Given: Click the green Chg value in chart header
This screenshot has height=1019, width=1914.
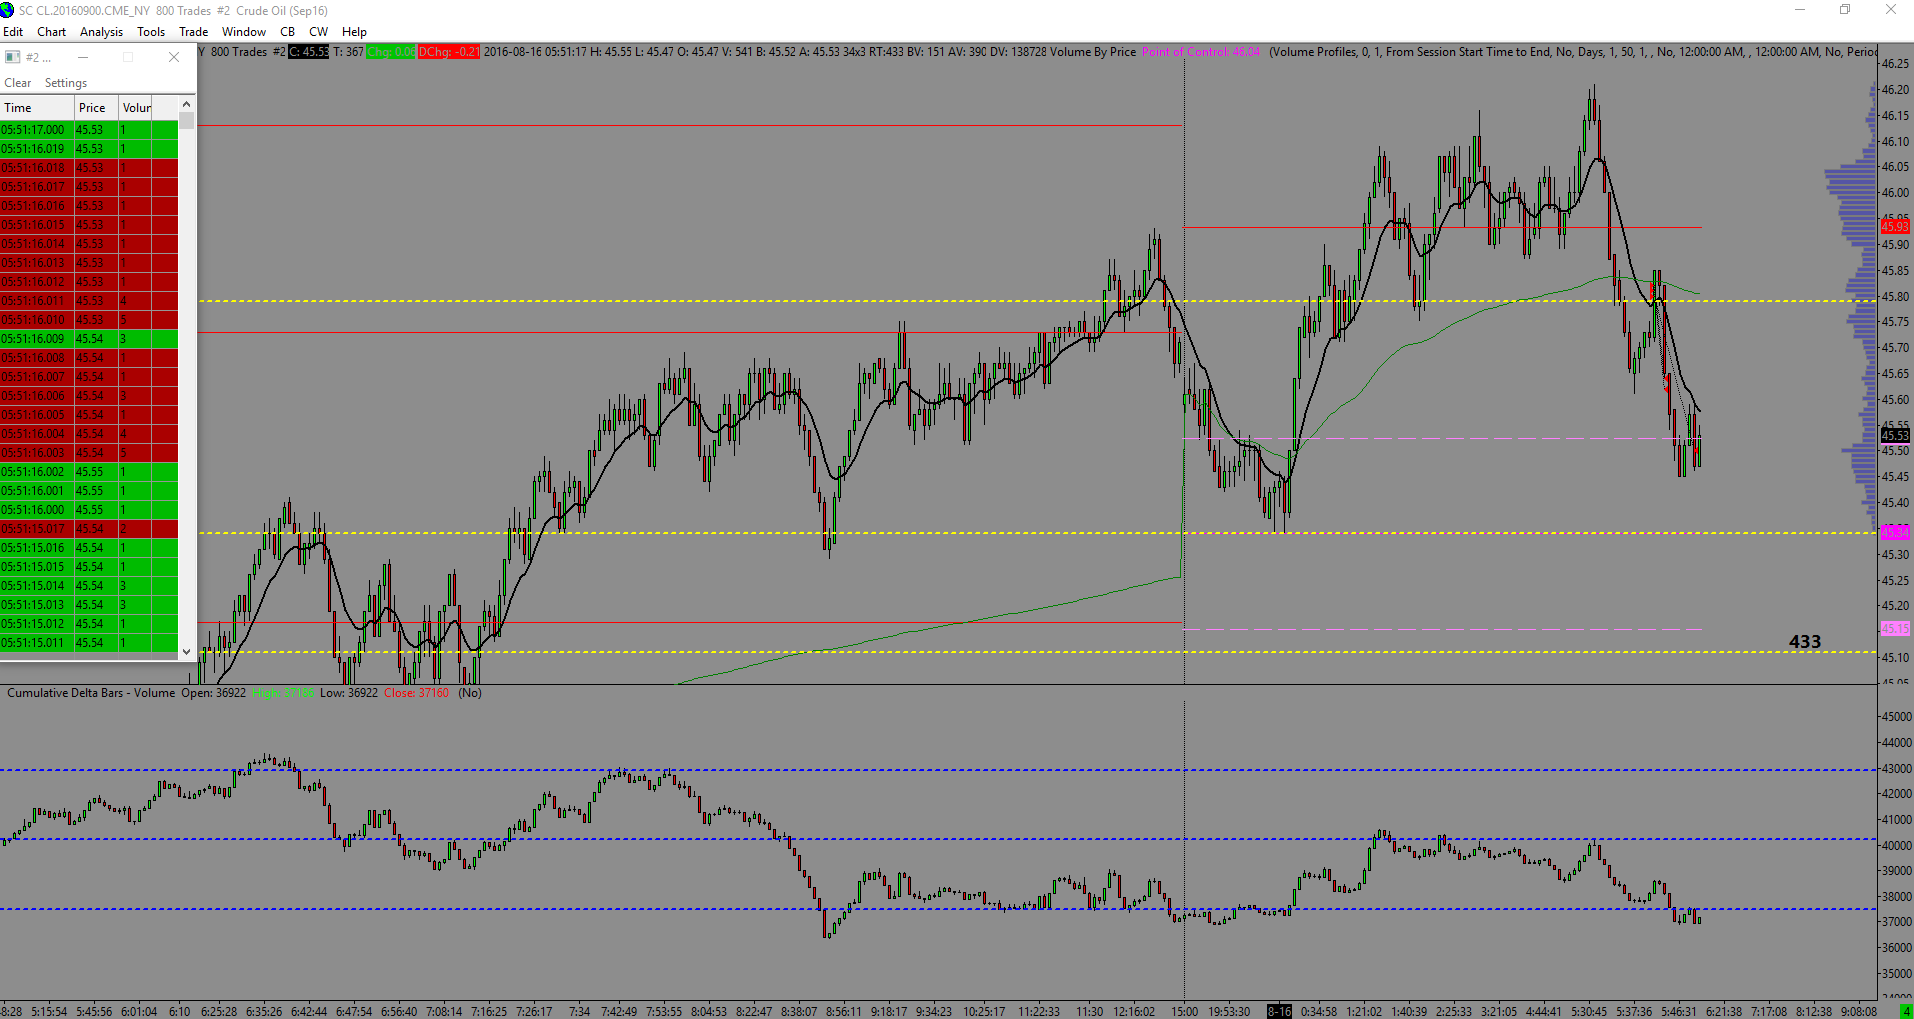Looking at the screenshot, I should [391, 52].
